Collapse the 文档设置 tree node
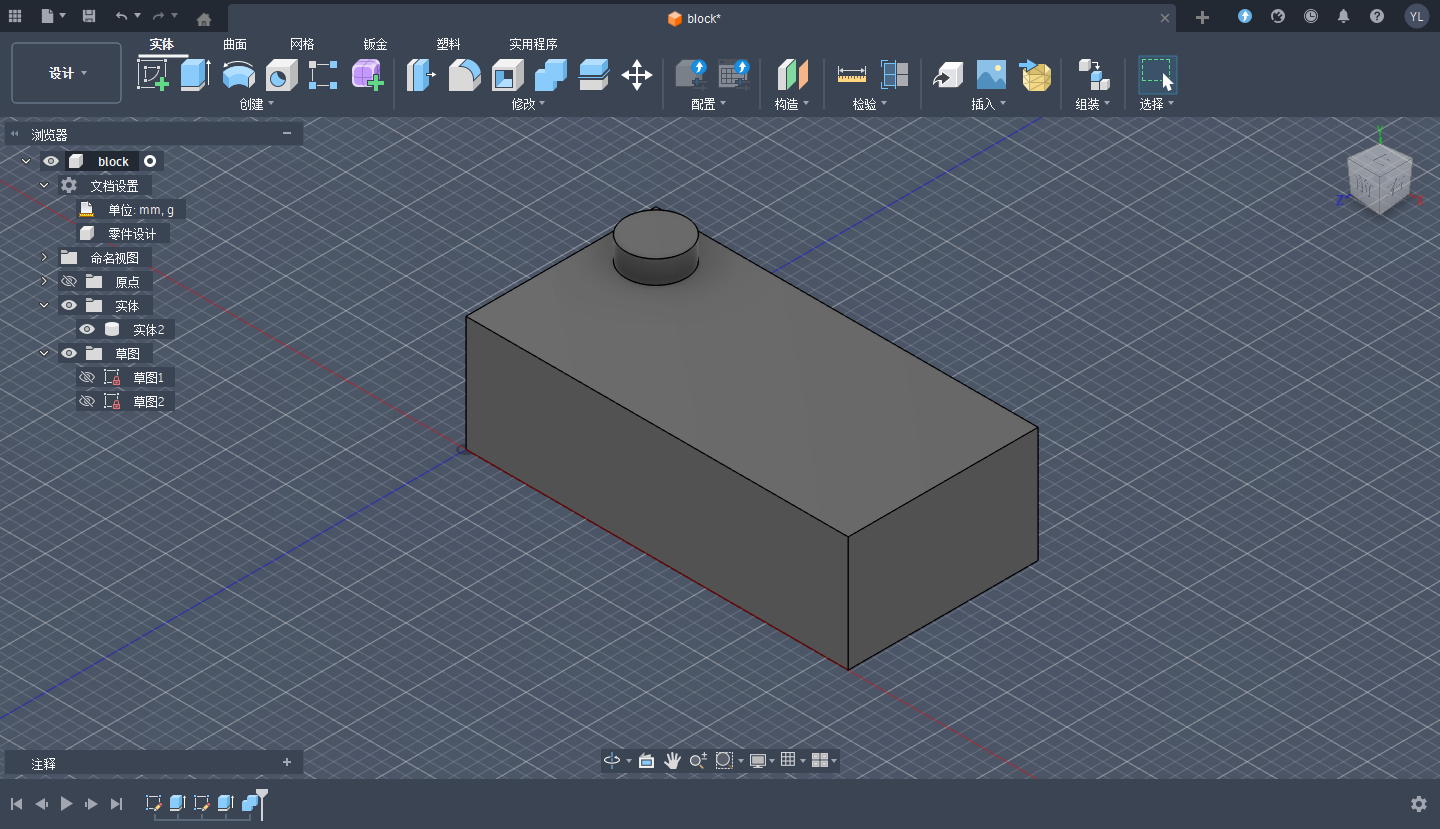 [x=44, y=185]
